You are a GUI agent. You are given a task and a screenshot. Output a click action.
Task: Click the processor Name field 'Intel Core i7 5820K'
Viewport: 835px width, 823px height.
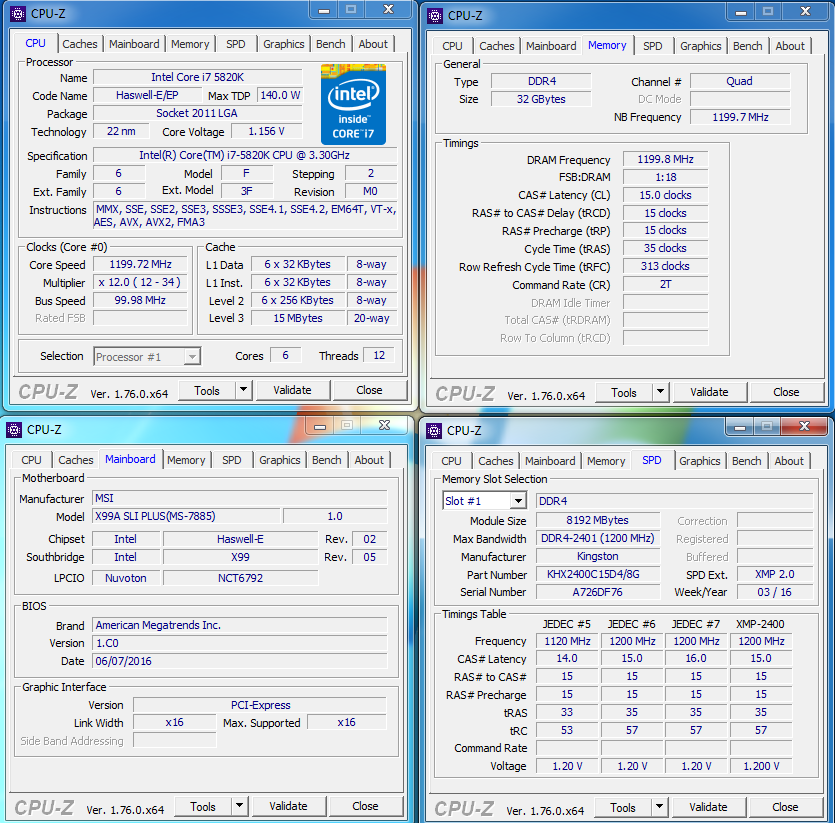198,77
